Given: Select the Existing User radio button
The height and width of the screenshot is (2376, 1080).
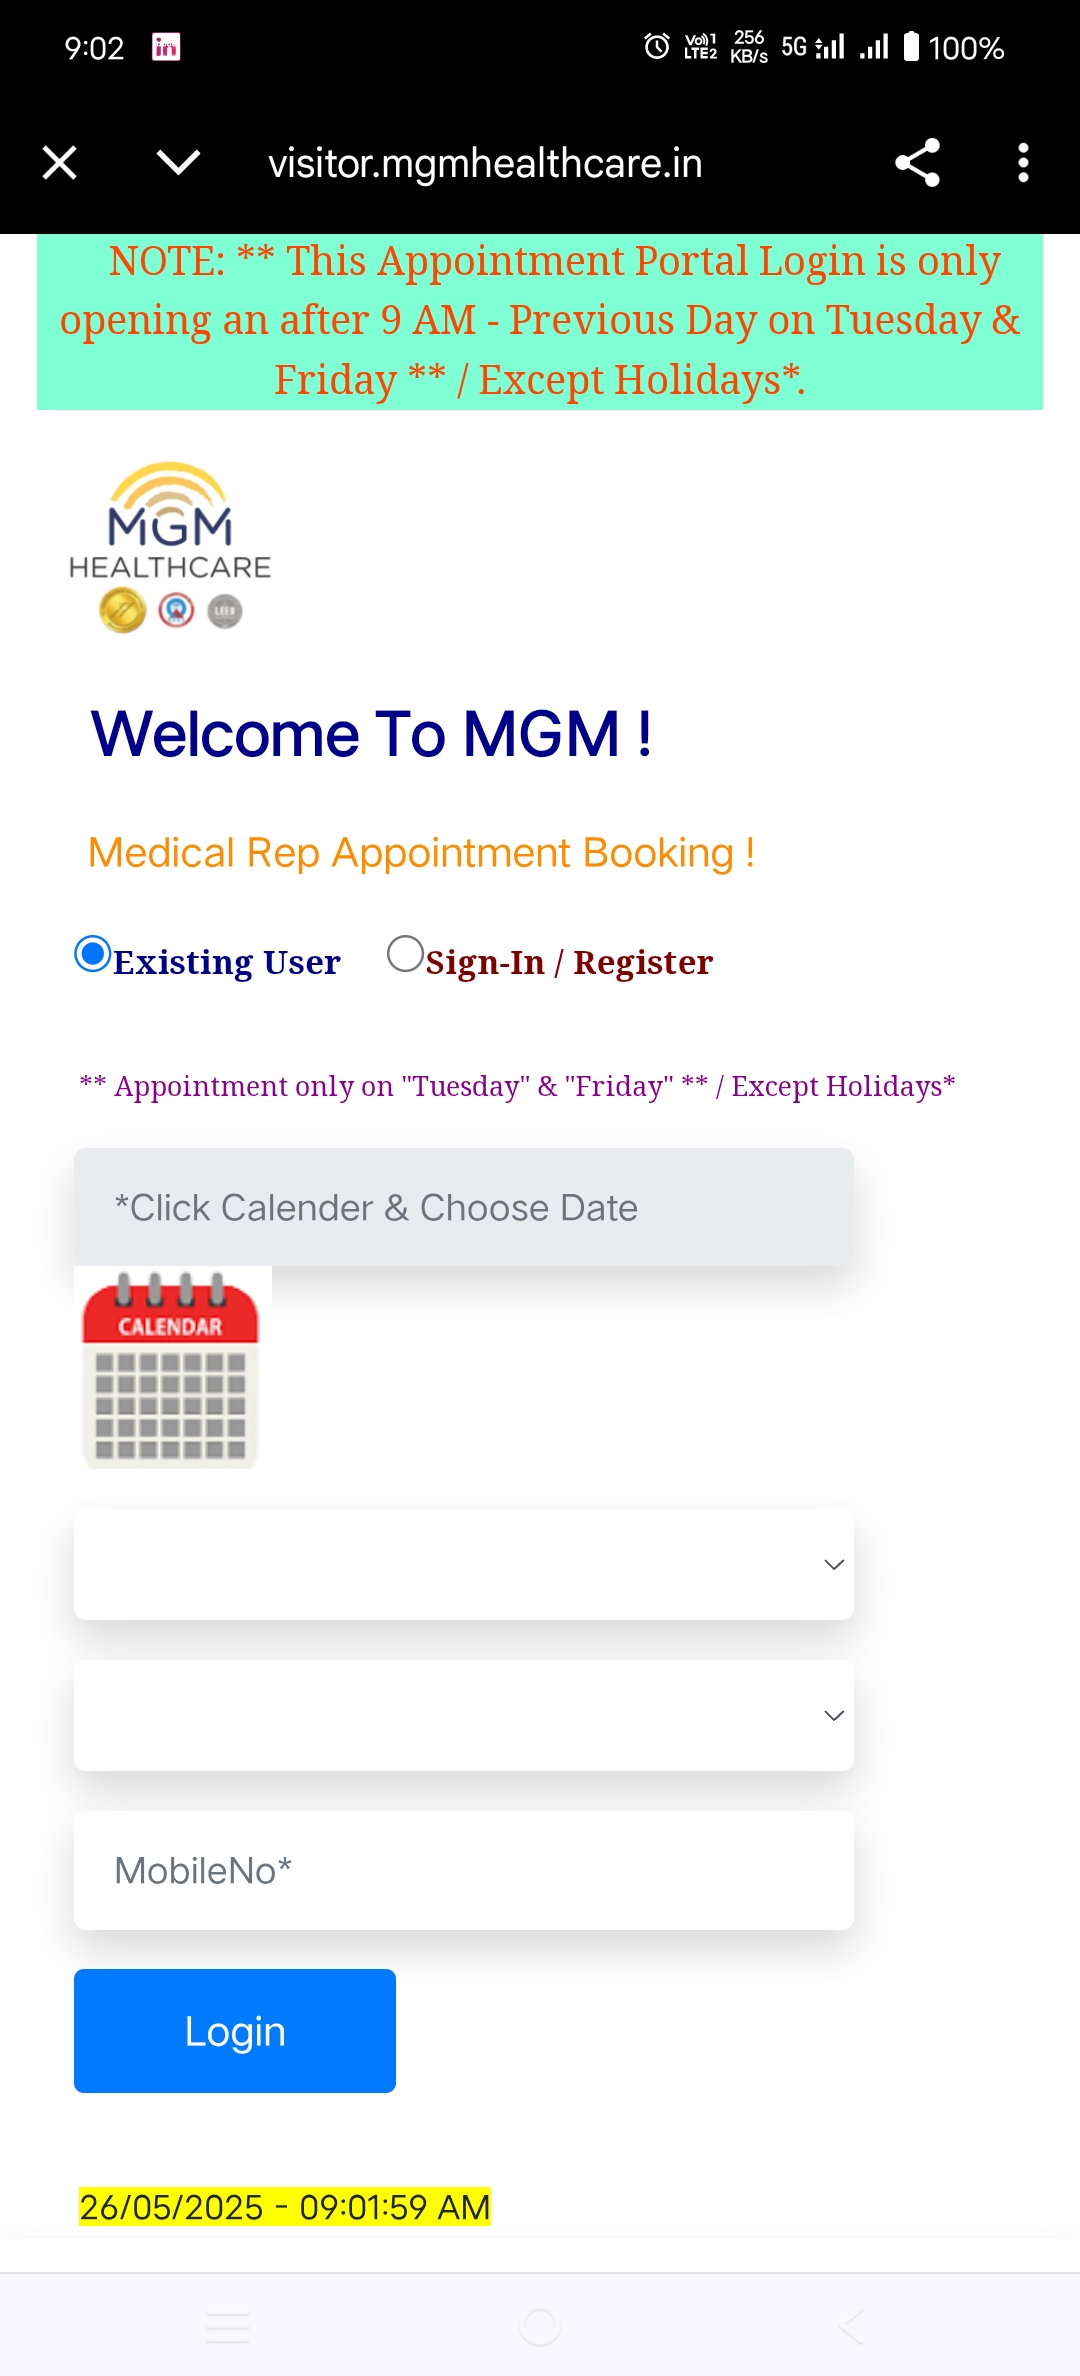Looking at the screenshot, I should (93, 954).
